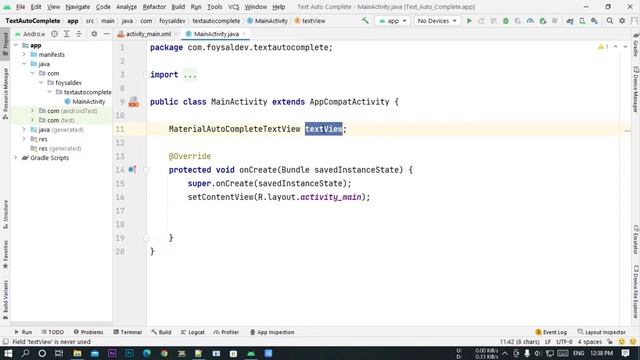Click the warning indicator in editor corner
This screenshot has height=360, width=640.
[603, 47]
